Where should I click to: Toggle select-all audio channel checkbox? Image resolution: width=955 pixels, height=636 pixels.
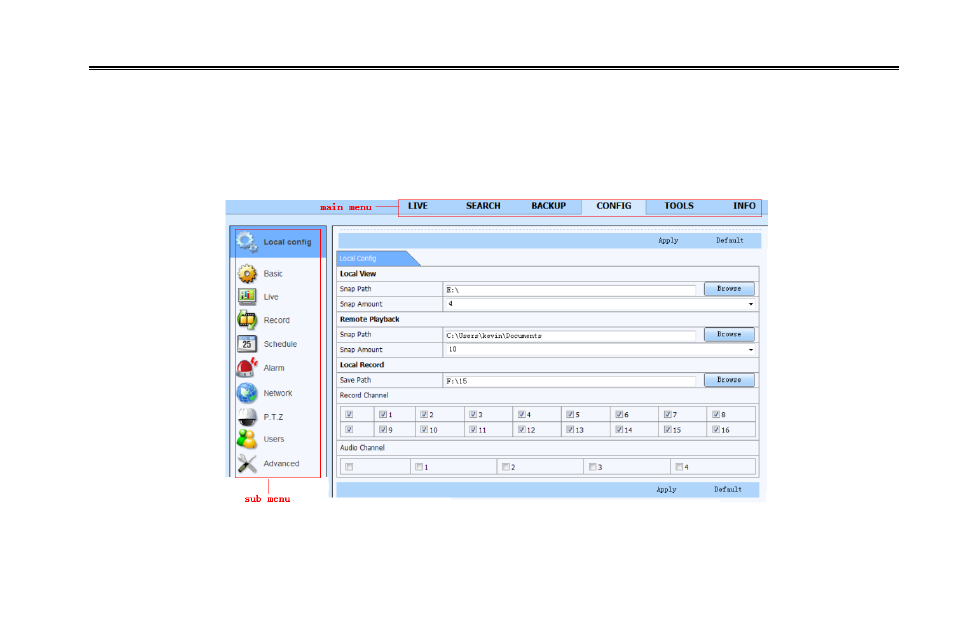click(x=349, y=467)
